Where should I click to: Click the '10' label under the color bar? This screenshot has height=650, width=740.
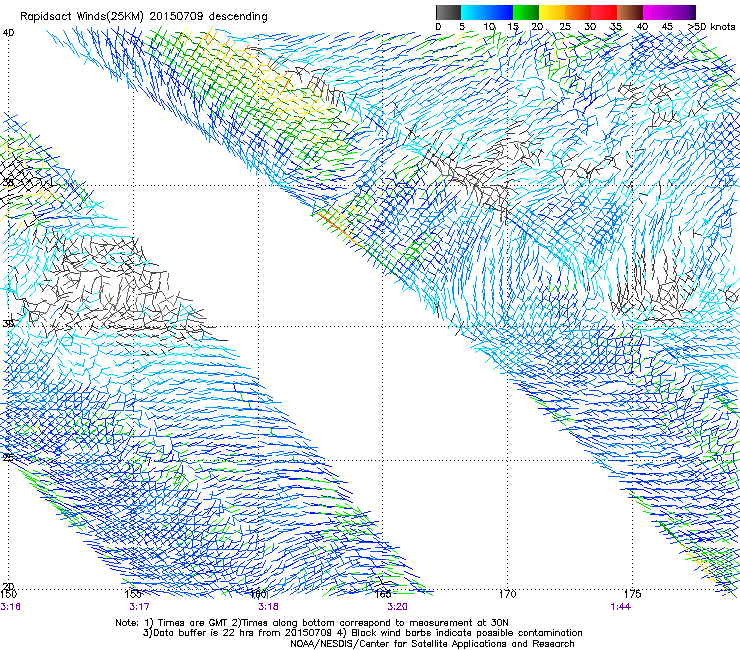489,27
